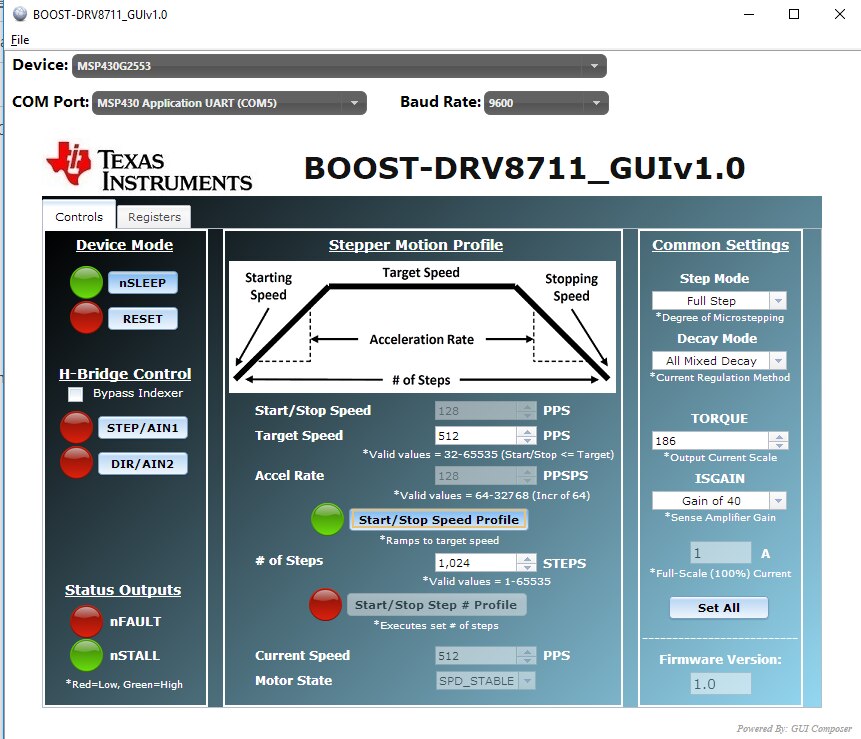
Task: Click the Powered By GUI Composer text
Action: coord(794,729)
